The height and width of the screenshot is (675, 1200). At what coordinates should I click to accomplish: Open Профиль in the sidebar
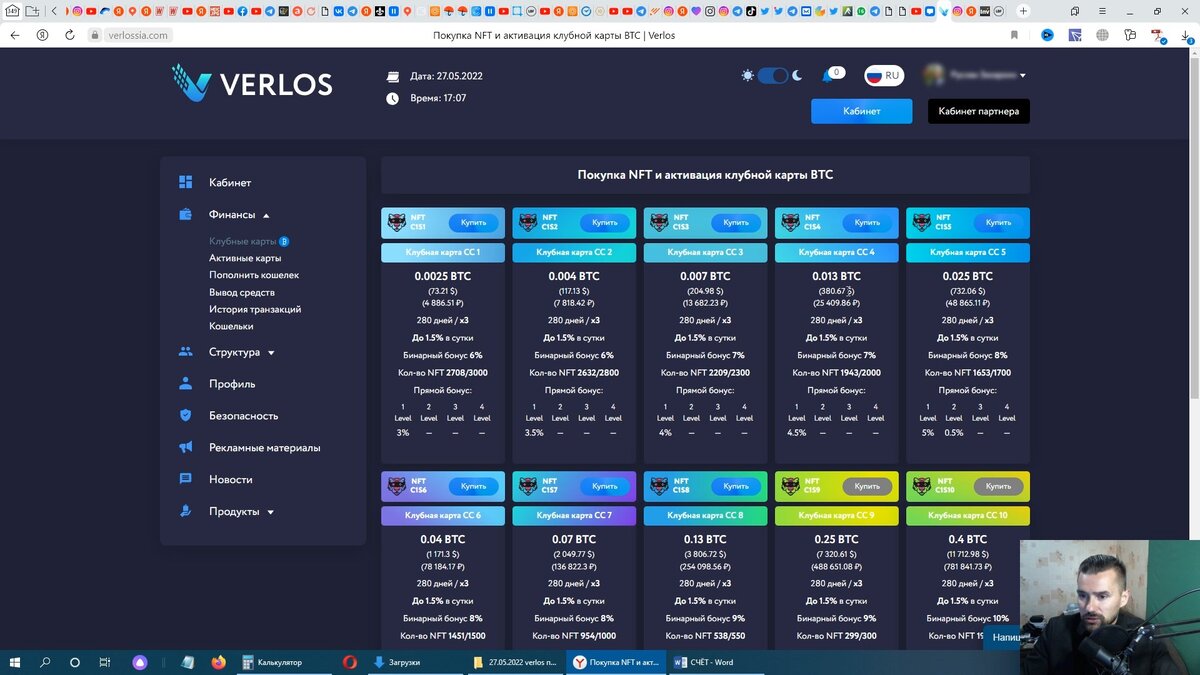pyautogui.click(x=232, y=384)
